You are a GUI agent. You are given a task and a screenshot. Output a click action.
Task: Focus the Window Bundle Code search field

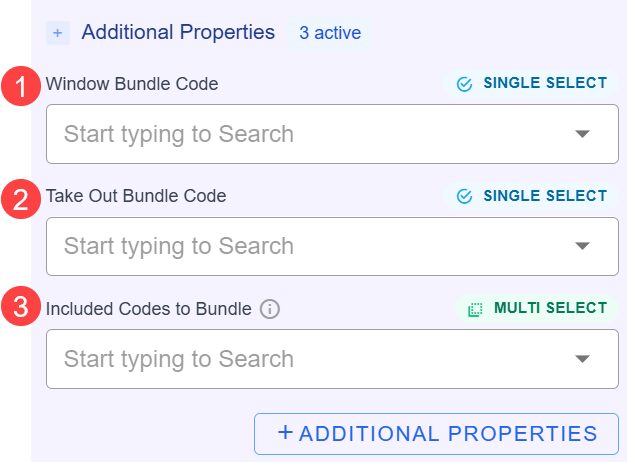[x=300, y=134]
